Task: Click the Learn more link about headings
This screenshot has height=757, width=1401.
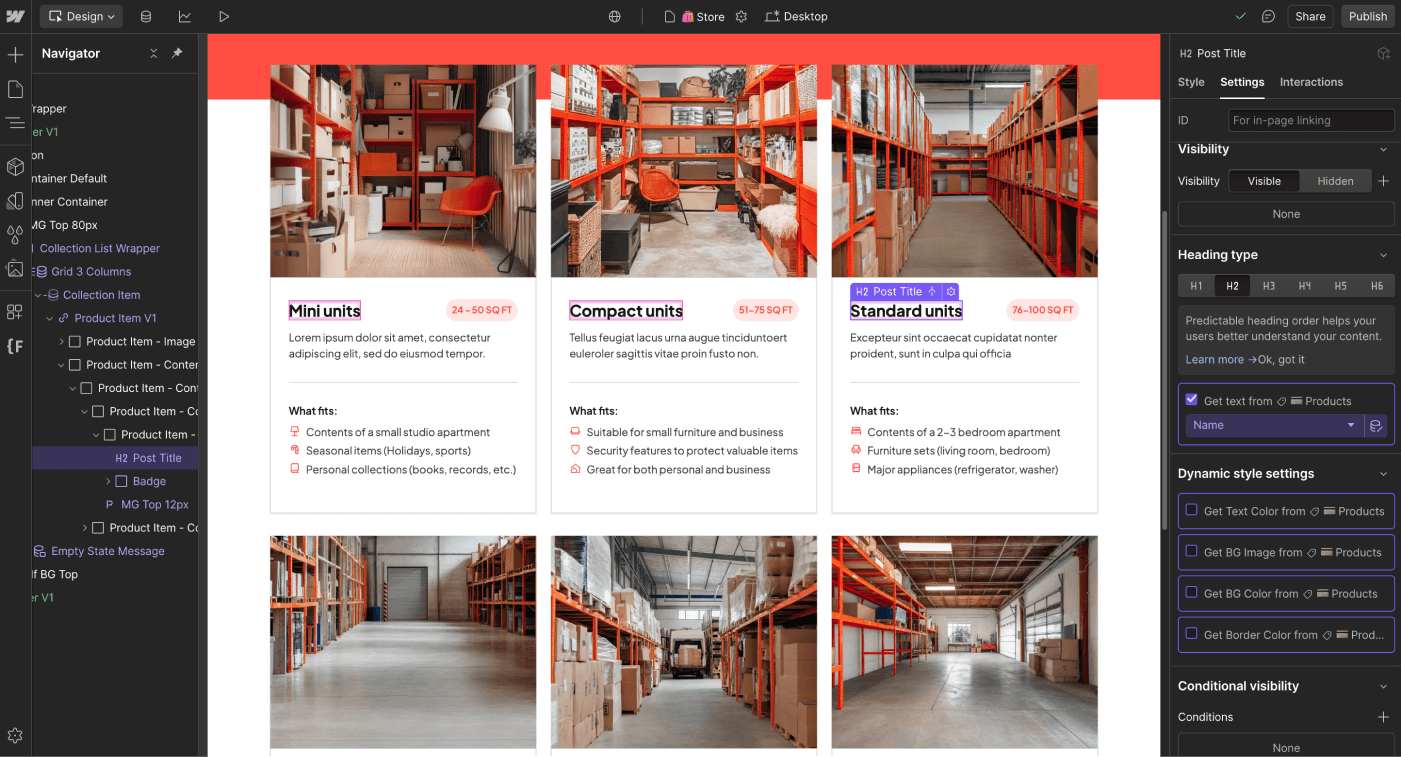Action: [x=1214, y=359]
